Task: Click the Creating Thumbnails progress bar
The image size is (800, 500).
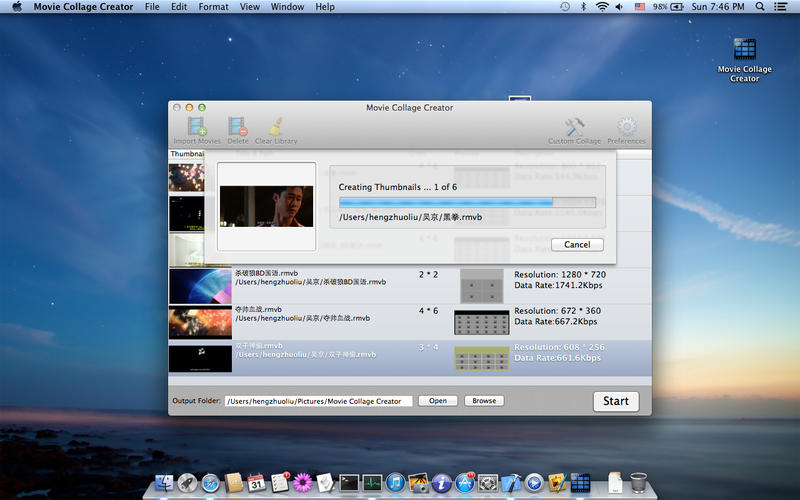Action: [467, 202]
